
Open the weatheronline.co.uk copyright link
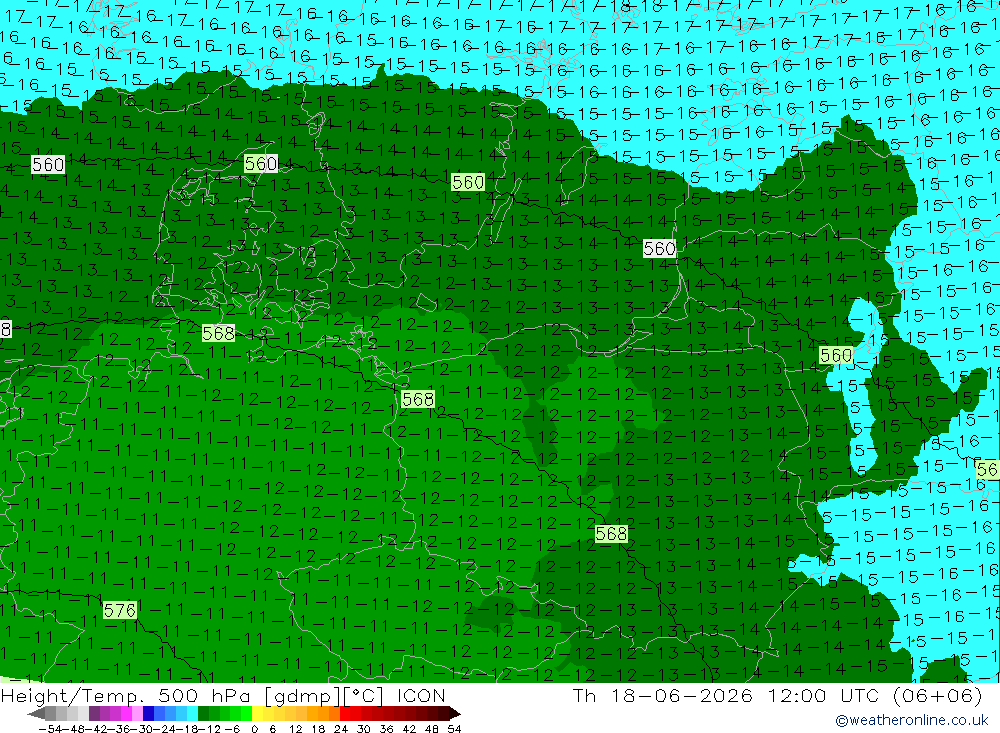911,720
